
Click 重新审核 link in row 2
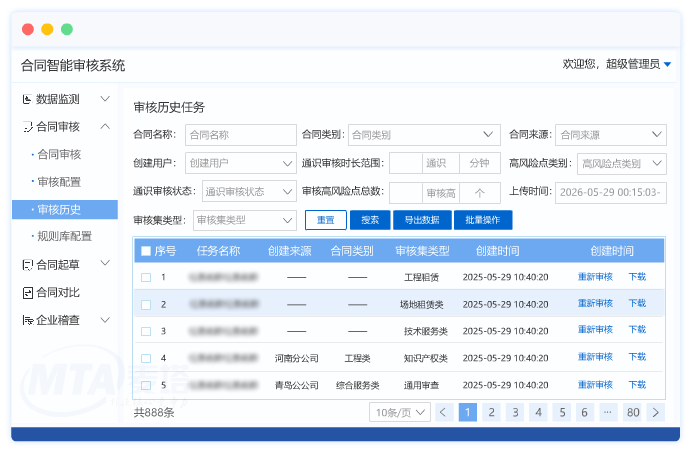click(x=595, y=303)
